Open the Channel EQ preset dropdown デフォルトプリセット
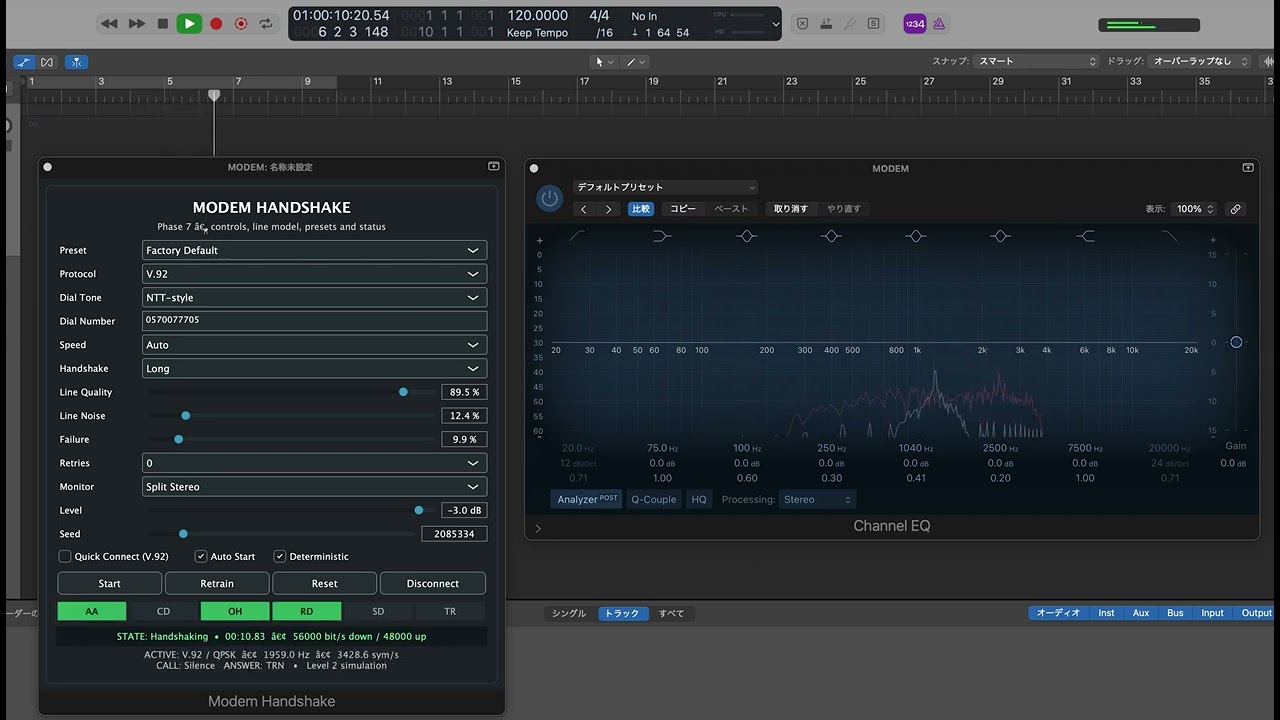This screenshot has width=1280, height=720. [665, 187]
